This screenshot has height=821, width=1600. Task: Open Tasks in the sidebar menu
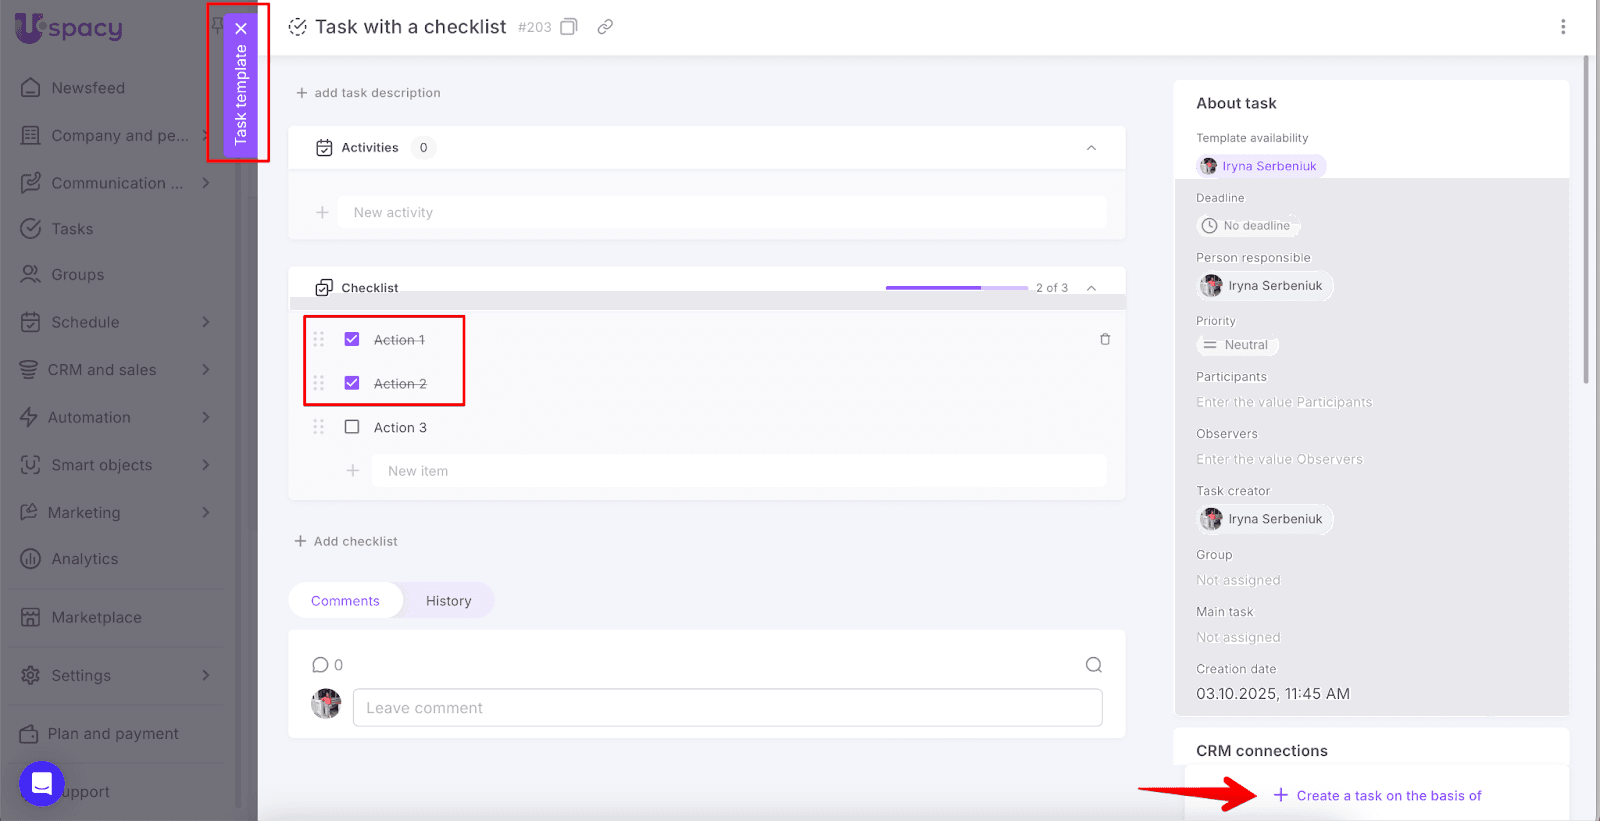click(x=72, y=229)
